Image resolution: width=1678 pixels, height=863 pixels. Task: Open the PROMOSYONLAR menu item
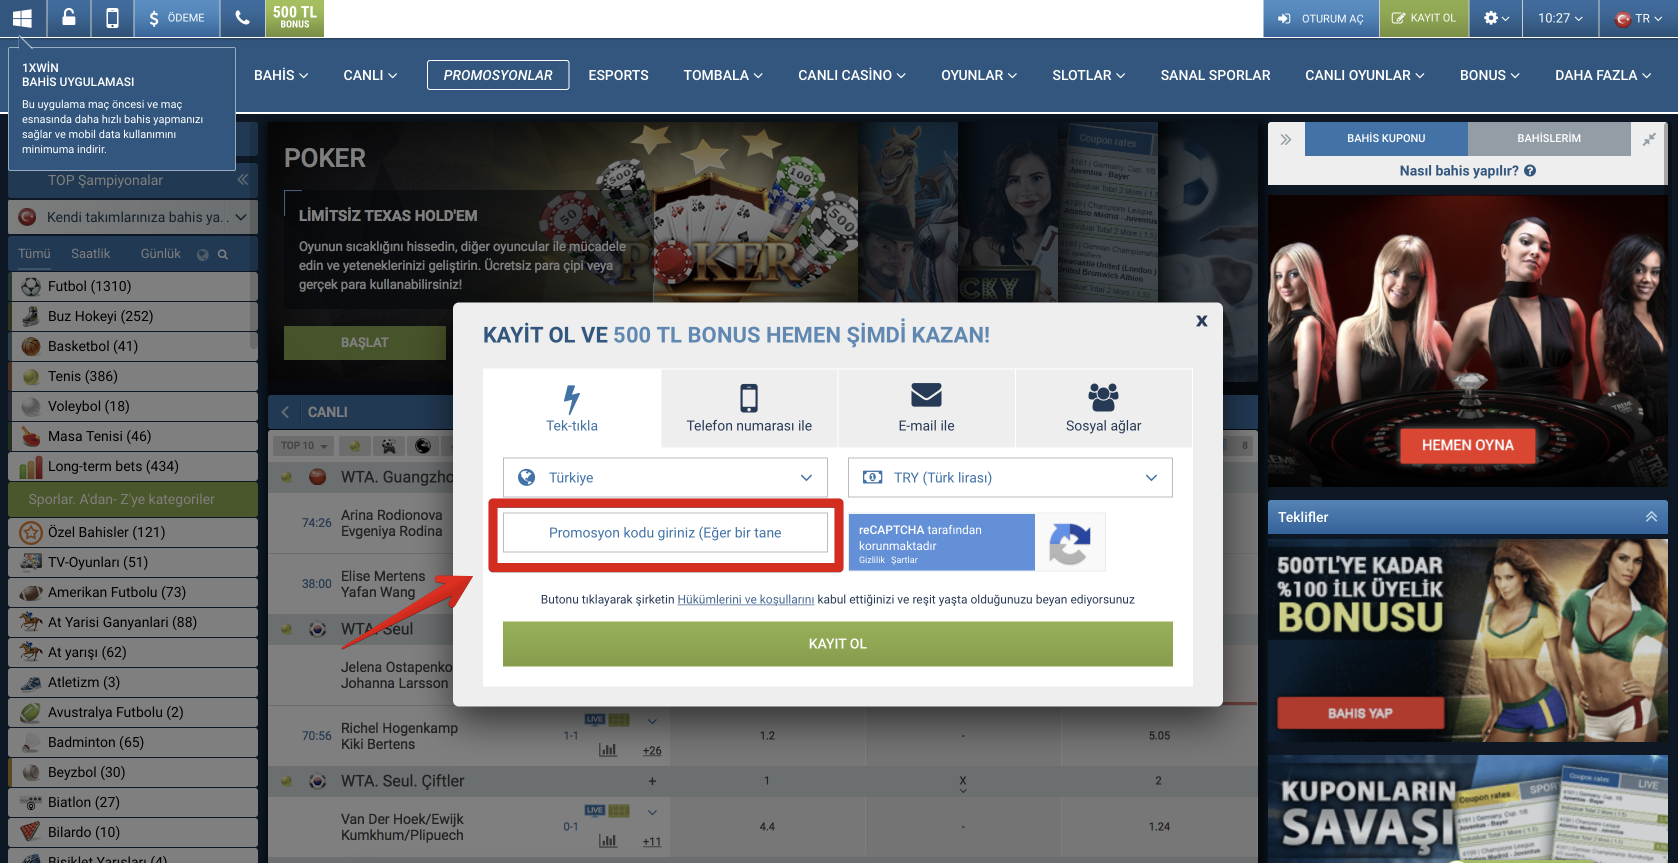(x=498, y=75)
